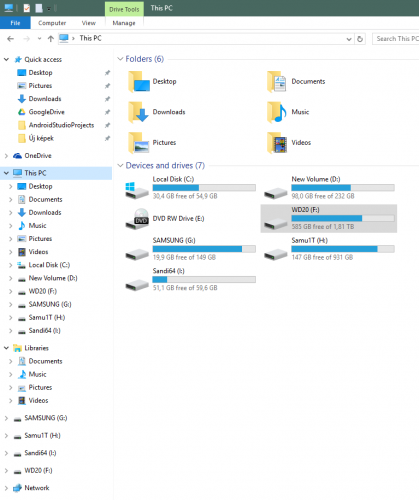Screen dimensions: 419x500
Task: Click the pin icon beside AndroidStudioProjects
Action: click(x=107, y=125)
